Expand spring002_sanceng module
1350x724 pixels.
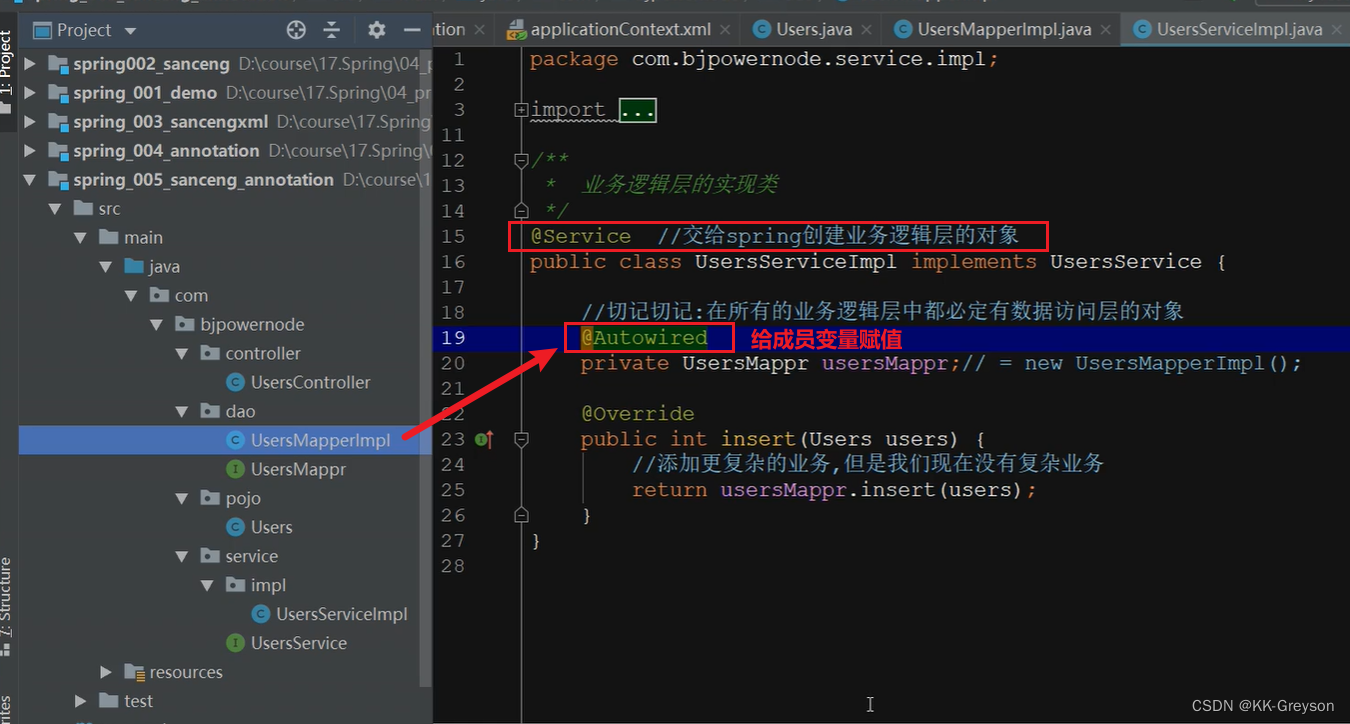click(x=29, y=64)
